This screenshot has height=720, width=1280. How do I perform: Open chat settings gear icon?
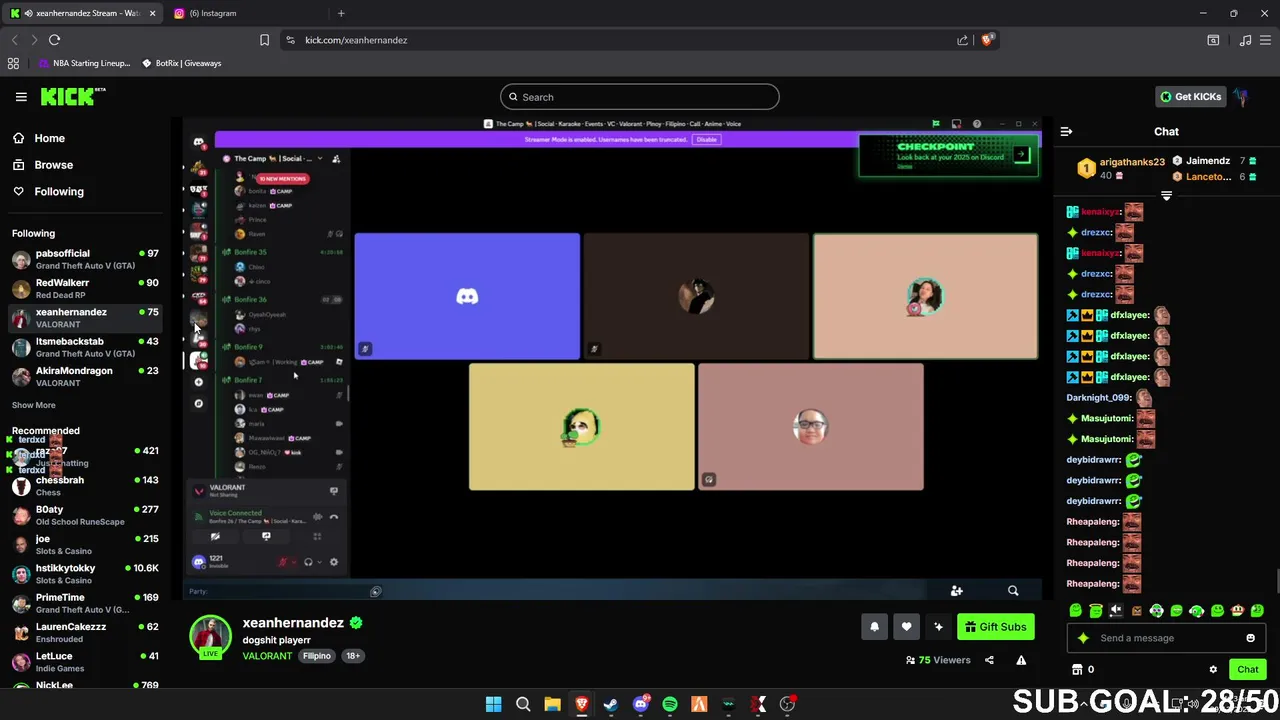[1213, 670]
